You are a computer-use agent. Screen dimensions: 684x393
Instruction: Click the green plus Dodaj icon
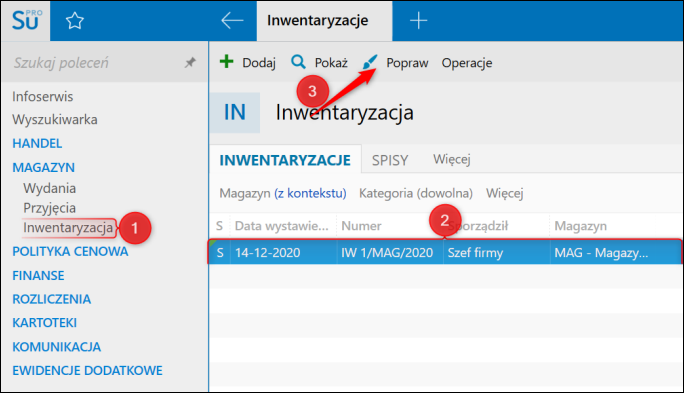pyautogui.click(x=226, y=62)
